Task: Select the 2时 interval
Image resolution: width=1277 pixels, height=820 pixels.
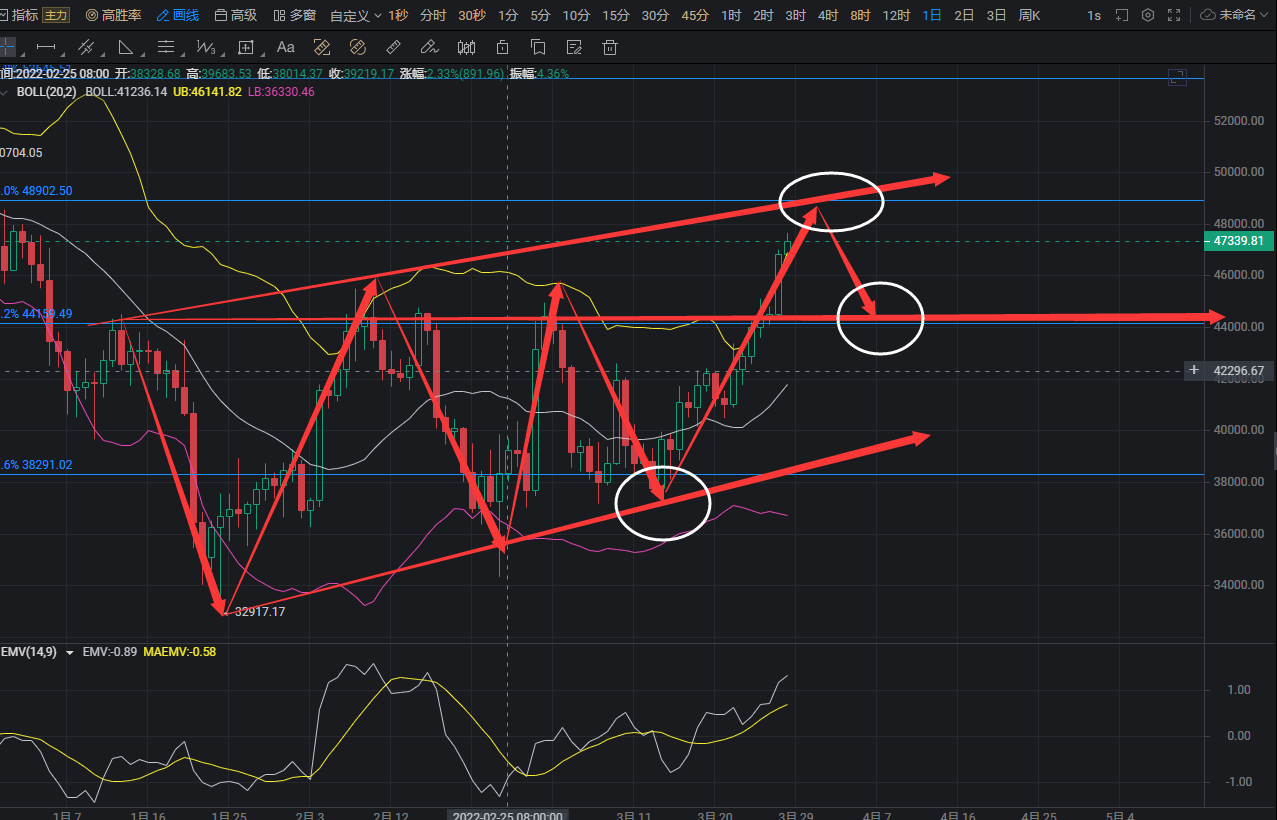Action: [x=763, y=15]
